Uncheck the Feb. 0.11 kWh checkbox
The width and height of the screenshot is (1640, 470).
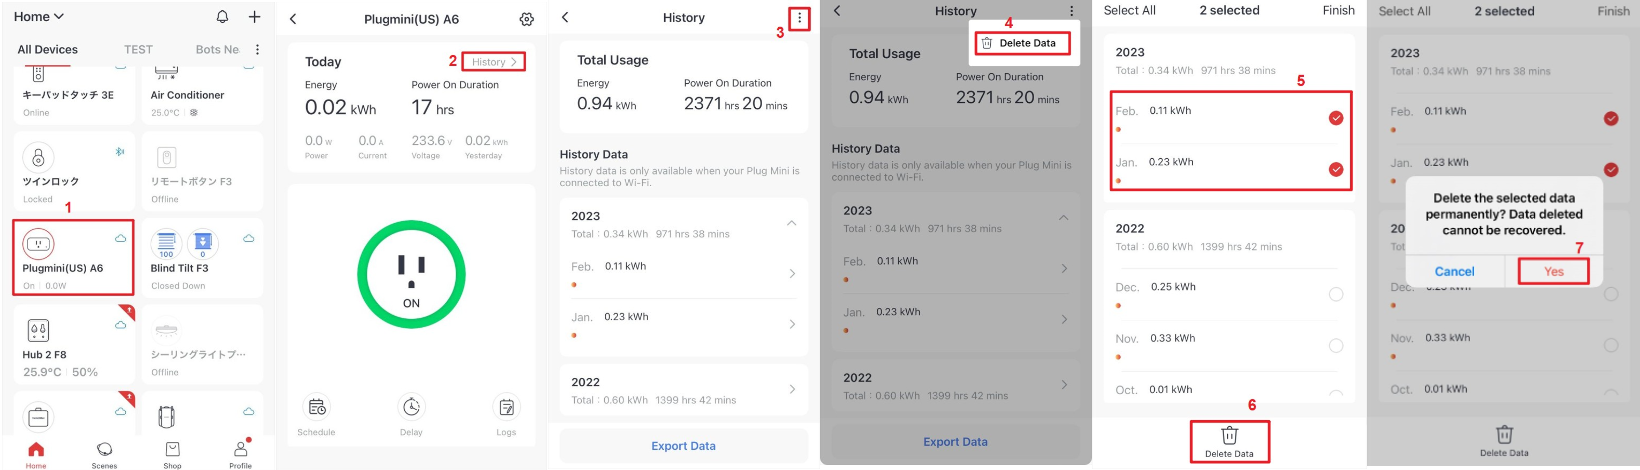pyautogui.click(x=1336, y=118)
